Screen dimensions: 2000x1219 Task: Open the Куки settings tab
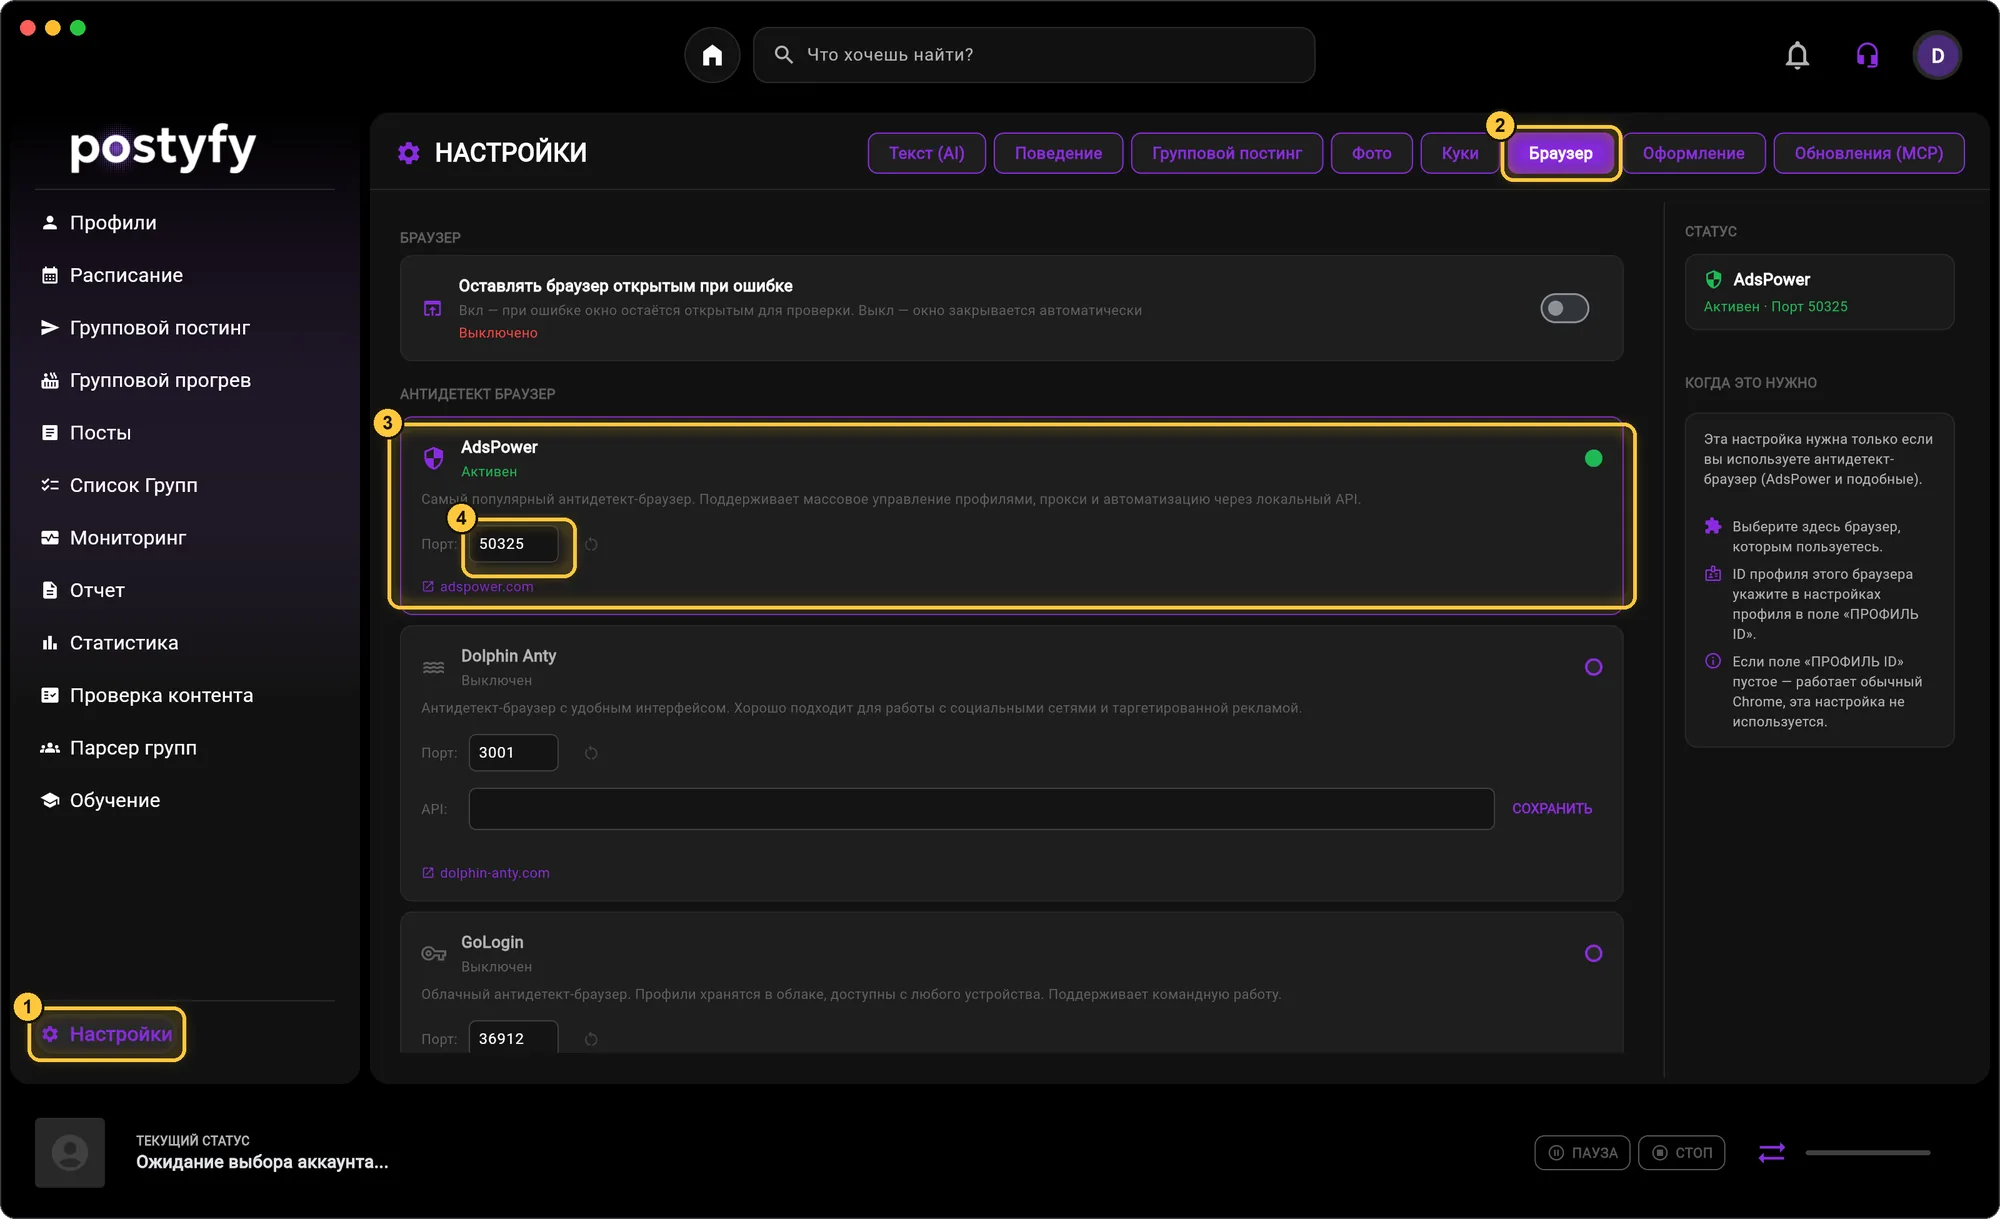[x=1459, y=153]
